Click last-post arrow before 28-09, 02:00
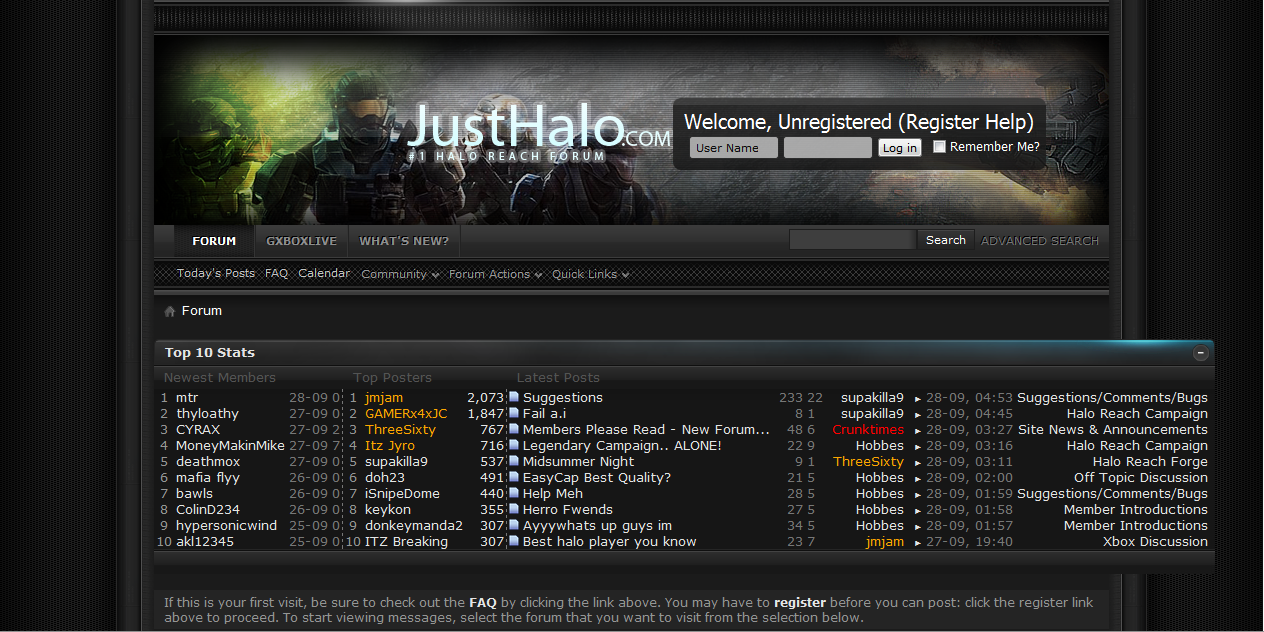This screenshot has height=632, width=1264. [918, 479]
